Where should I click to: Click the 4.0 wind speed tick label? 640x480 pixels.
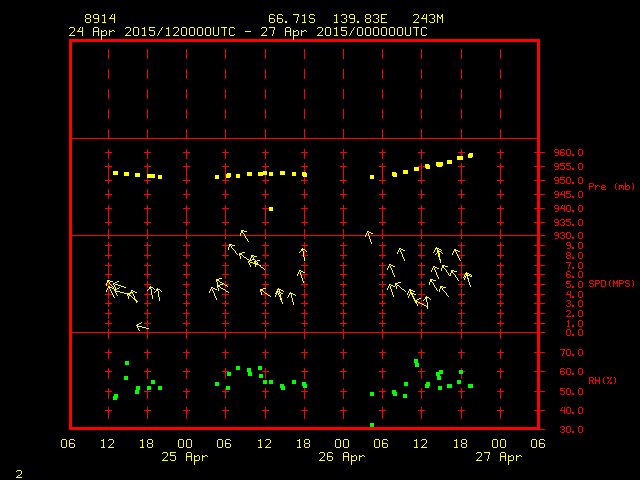pyautogui.click(x=574, y=294)
